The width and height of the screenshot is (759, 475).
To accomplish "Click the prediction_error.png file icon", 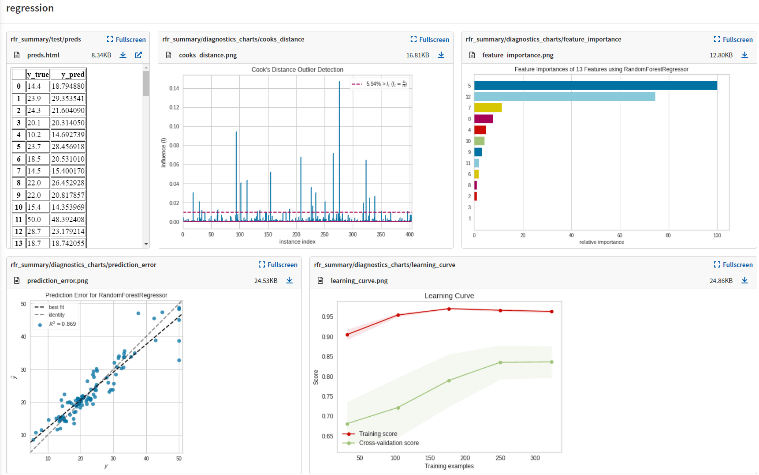I will (x=17, y=280).
